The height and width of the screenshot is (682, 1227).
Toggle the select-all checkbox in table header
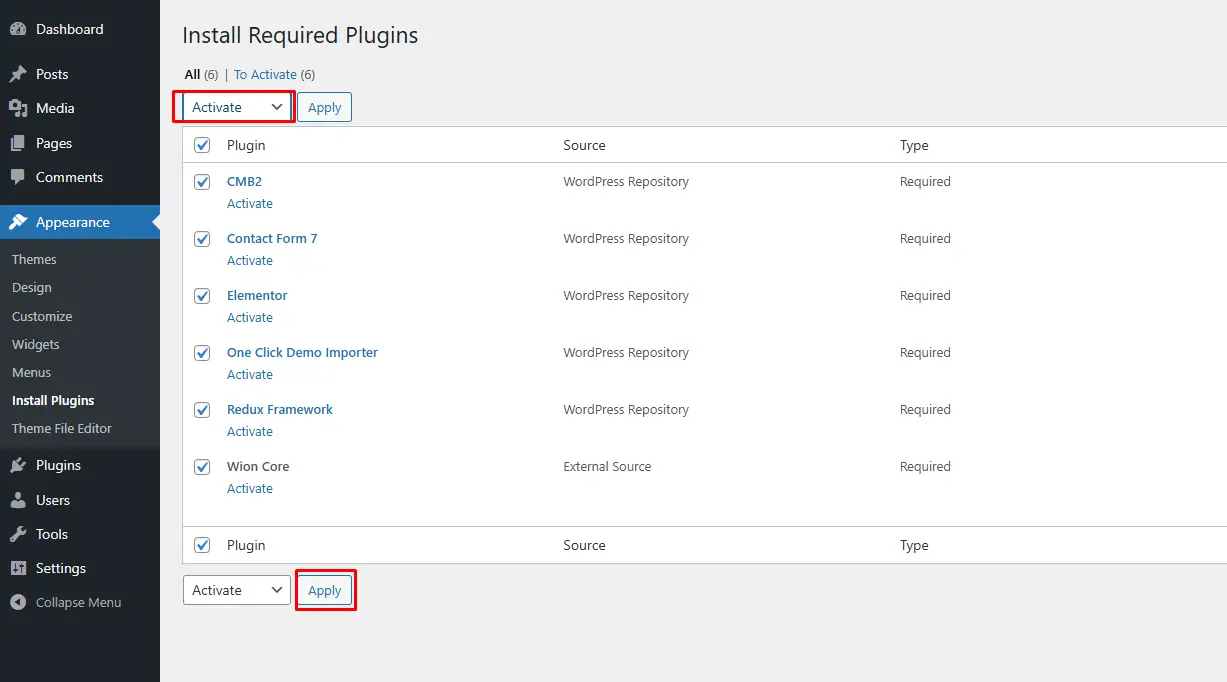pyautogui.click(x=202, y=145)
